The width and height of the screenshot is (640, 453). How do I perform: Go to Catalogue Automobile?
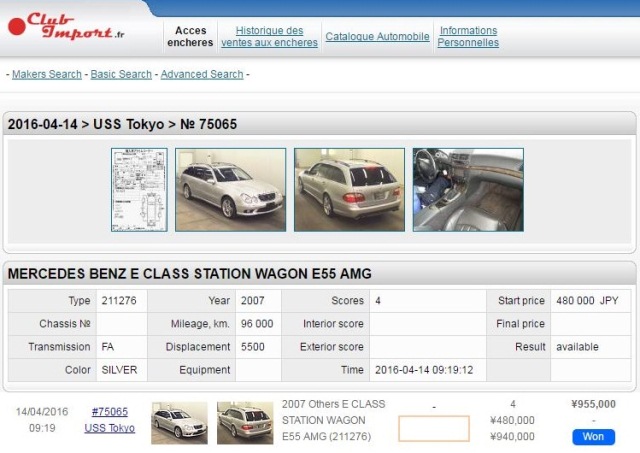377,37
